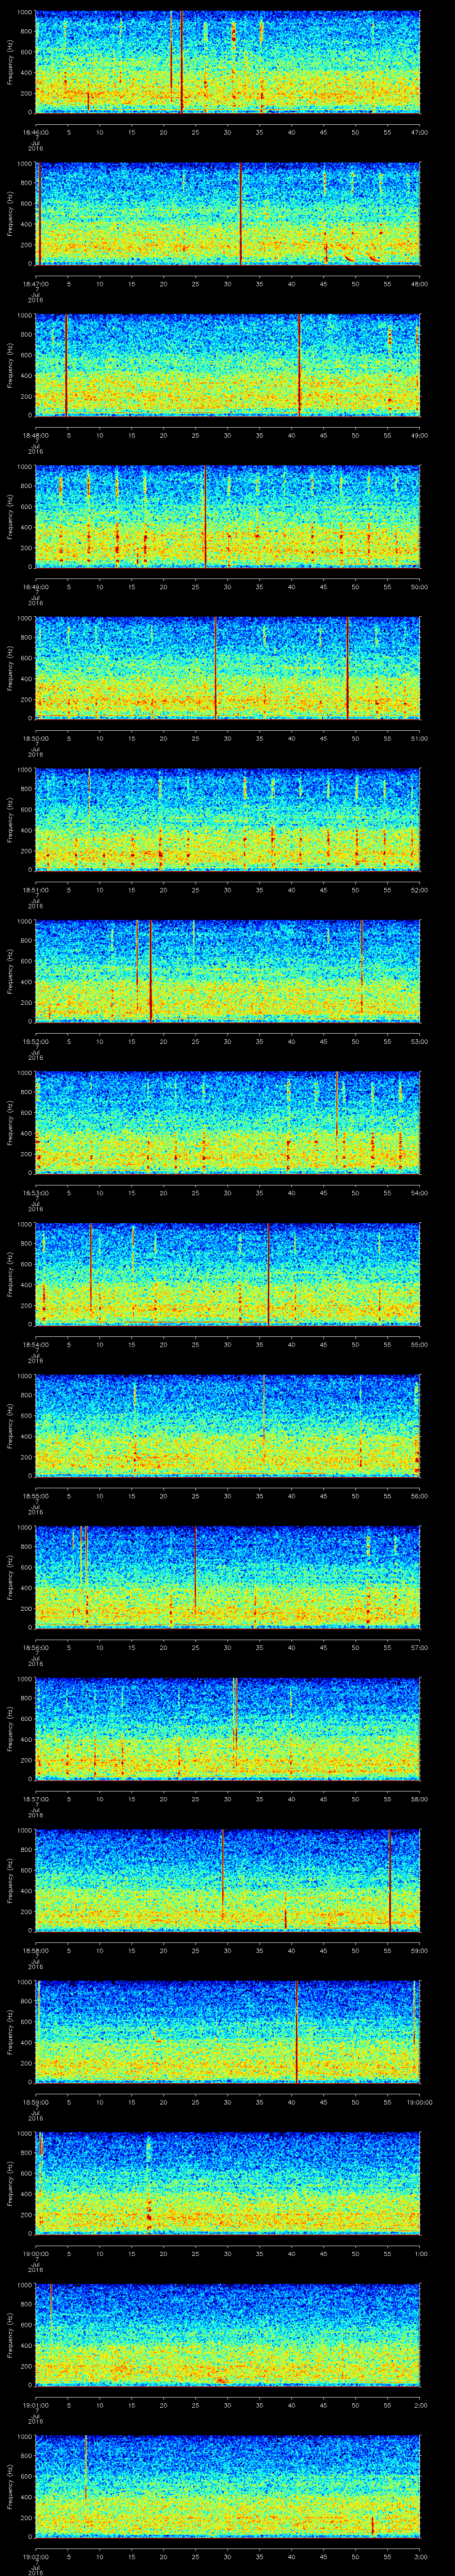Select the spectrogram panel beginning at 19:01:00
This screenshot has height=2576, width=455.
point(228,2334)
